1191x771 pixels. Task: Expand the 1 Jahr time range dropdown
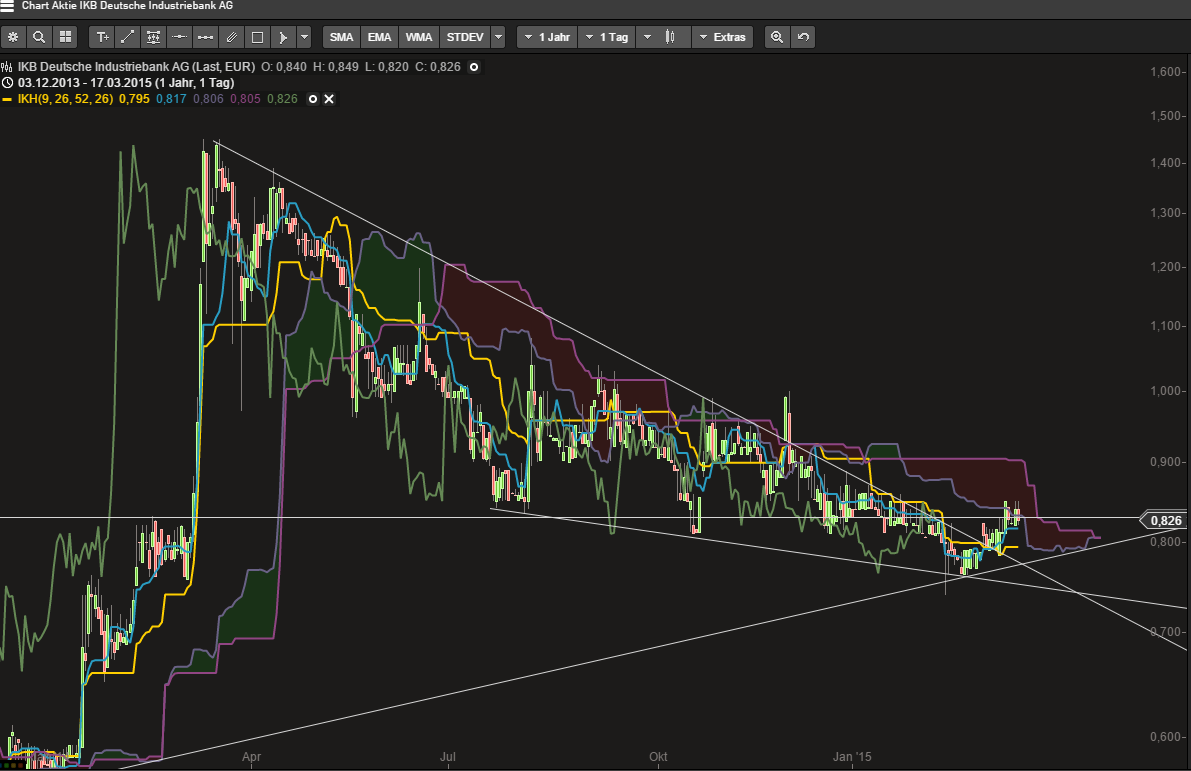tap(546, 37)
